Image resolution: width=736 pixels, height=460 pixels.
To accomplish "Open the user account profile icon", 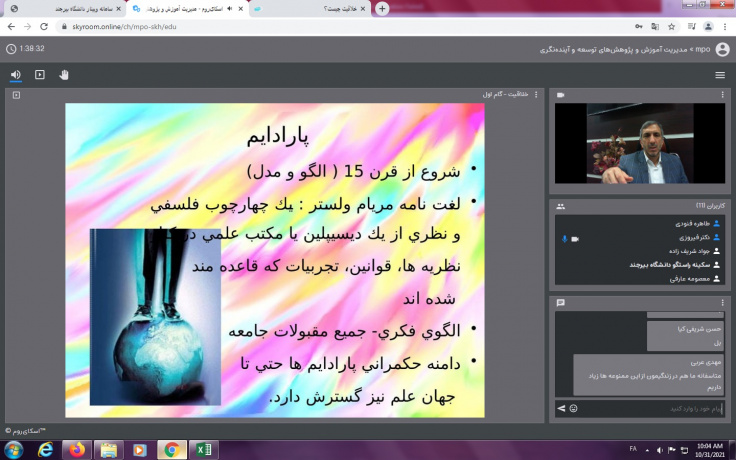I will pos(721,48).
